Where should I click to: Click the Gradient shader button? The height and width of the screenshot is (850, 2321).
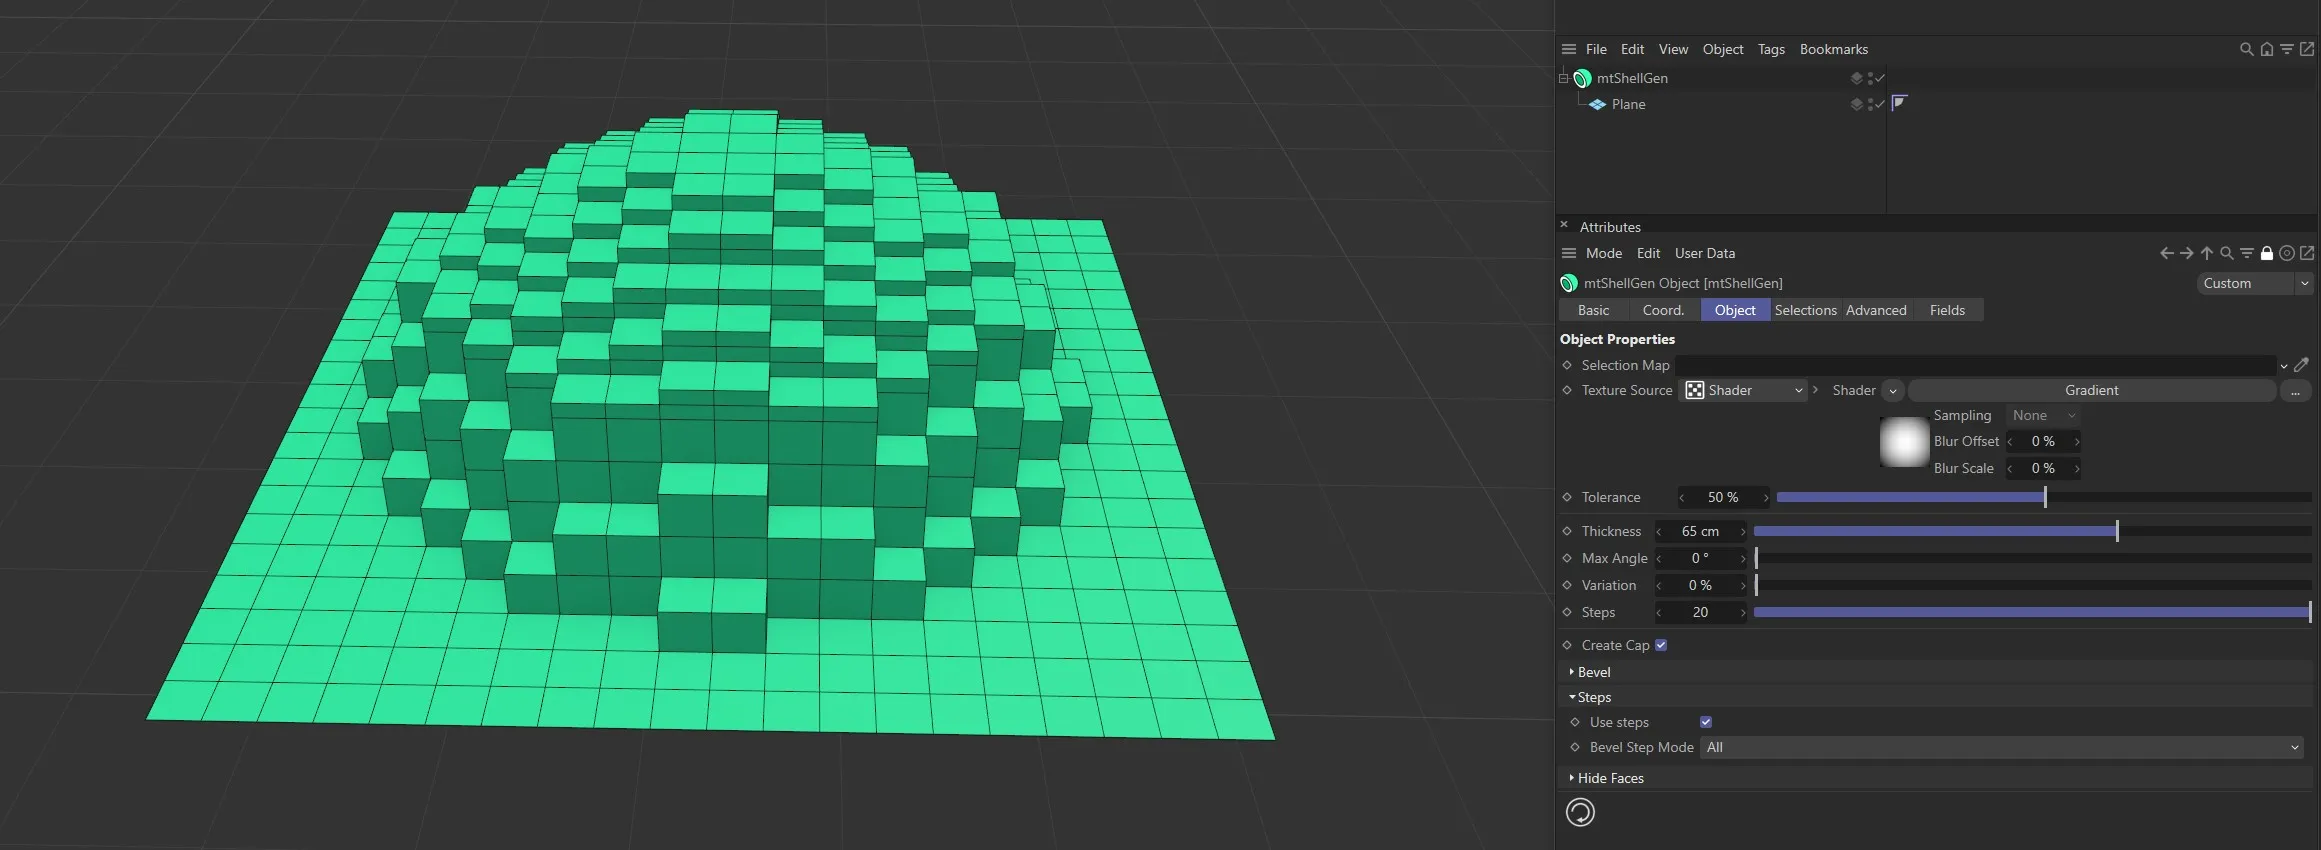[x=2091, y=391]
